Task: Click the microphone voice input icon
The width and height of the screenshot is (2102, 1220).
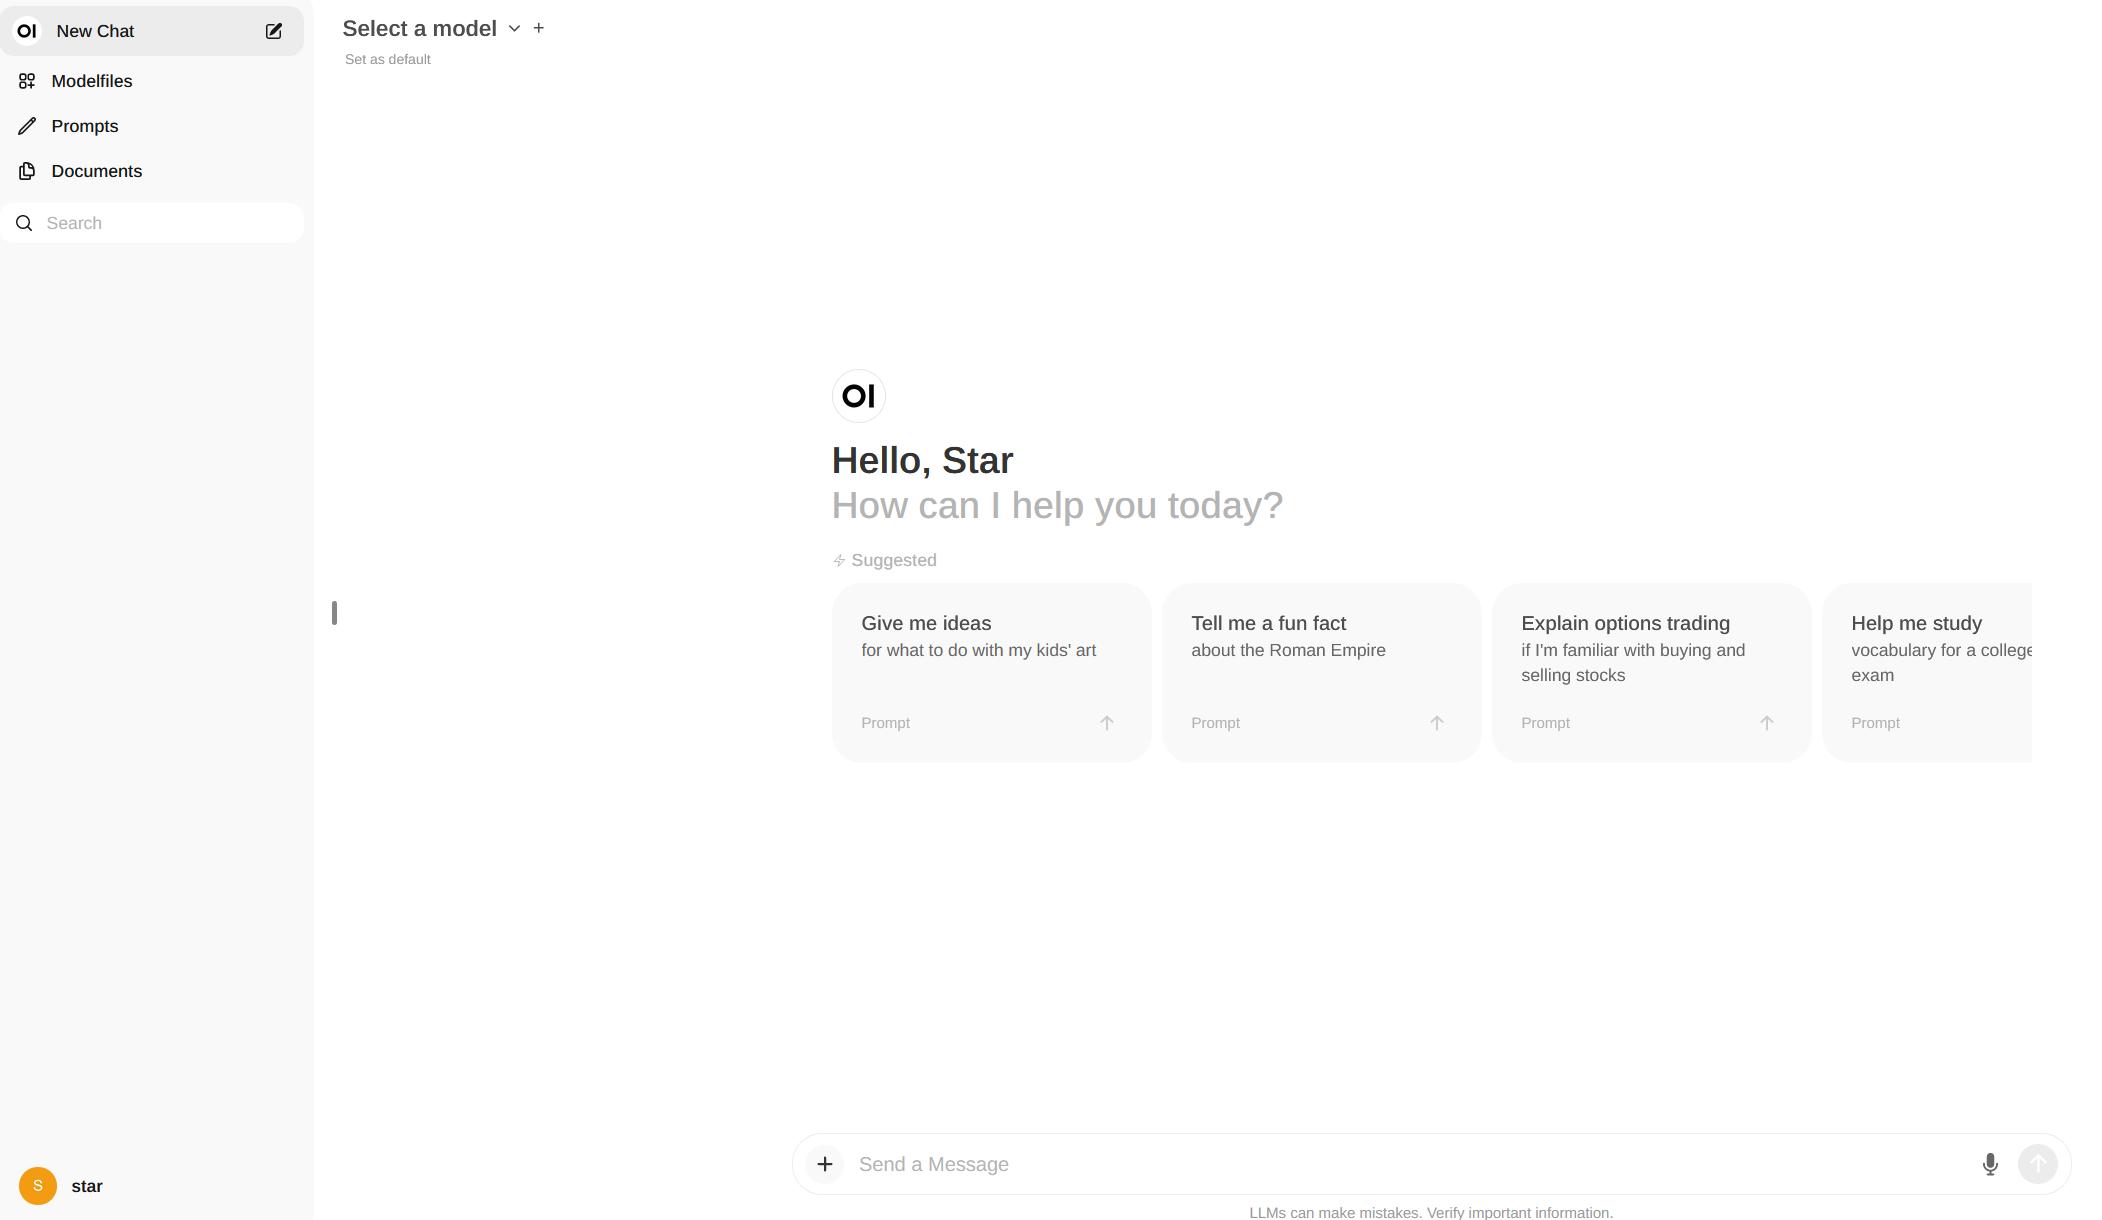Action: pos(1989,1164)
